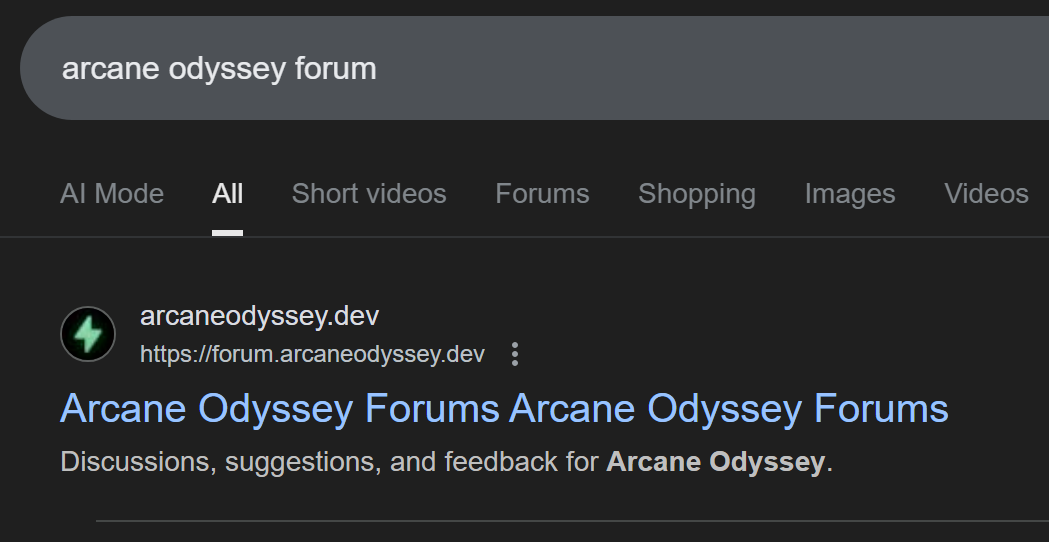Open the Arcane Odyssey Forums result title
Screen dimensions: 1049x542
point(504,409)
